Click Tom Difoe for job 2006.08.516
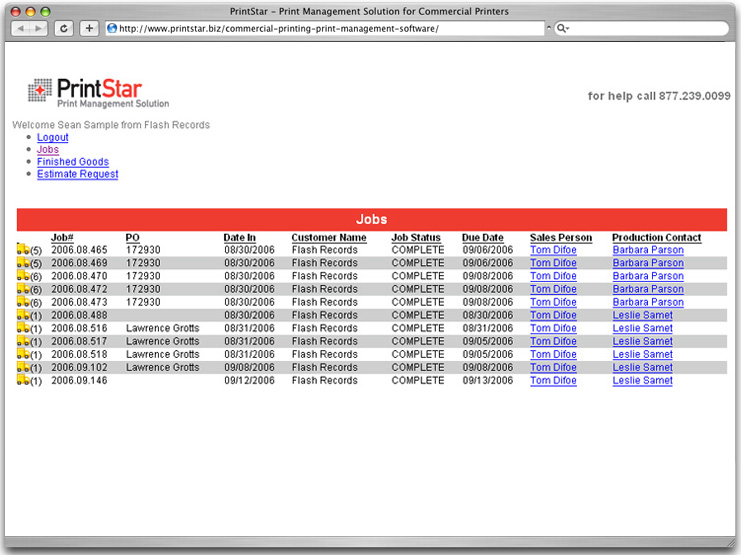The height and width of the screenshot is (555, 741). (x=553, y=328)
